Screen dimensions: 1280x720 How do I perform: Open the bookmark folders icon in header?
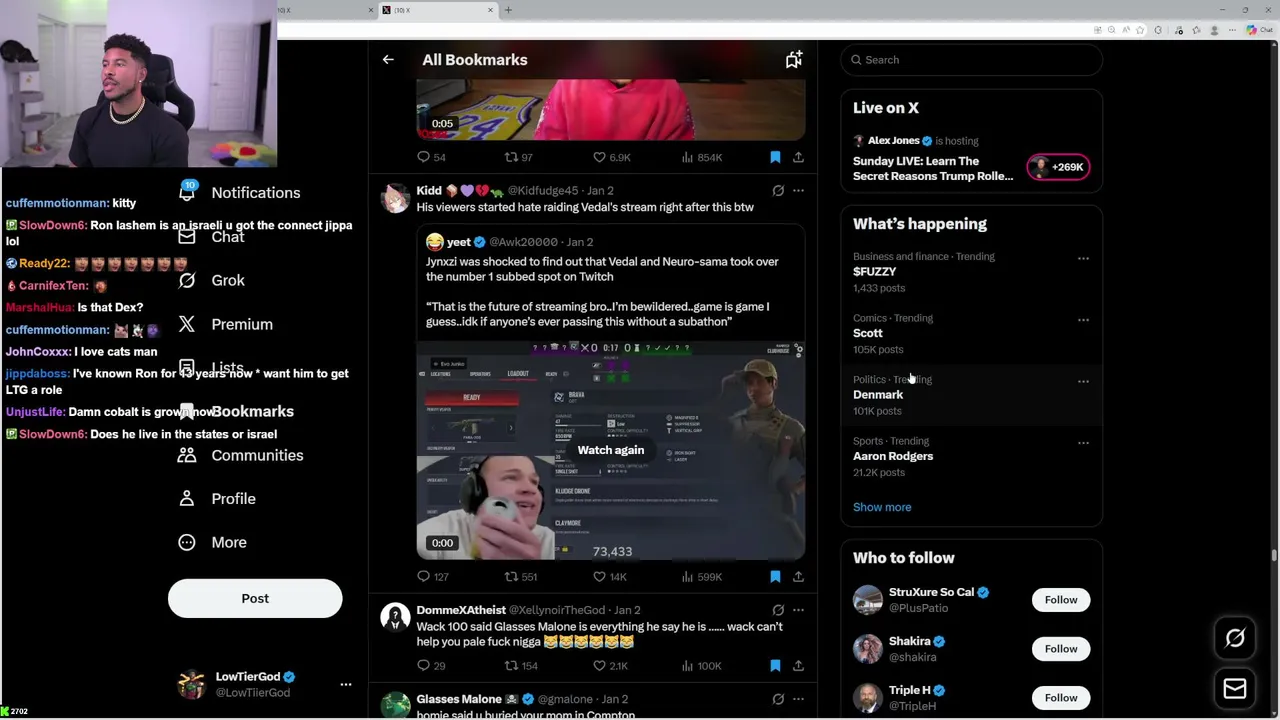click(793, 60)
